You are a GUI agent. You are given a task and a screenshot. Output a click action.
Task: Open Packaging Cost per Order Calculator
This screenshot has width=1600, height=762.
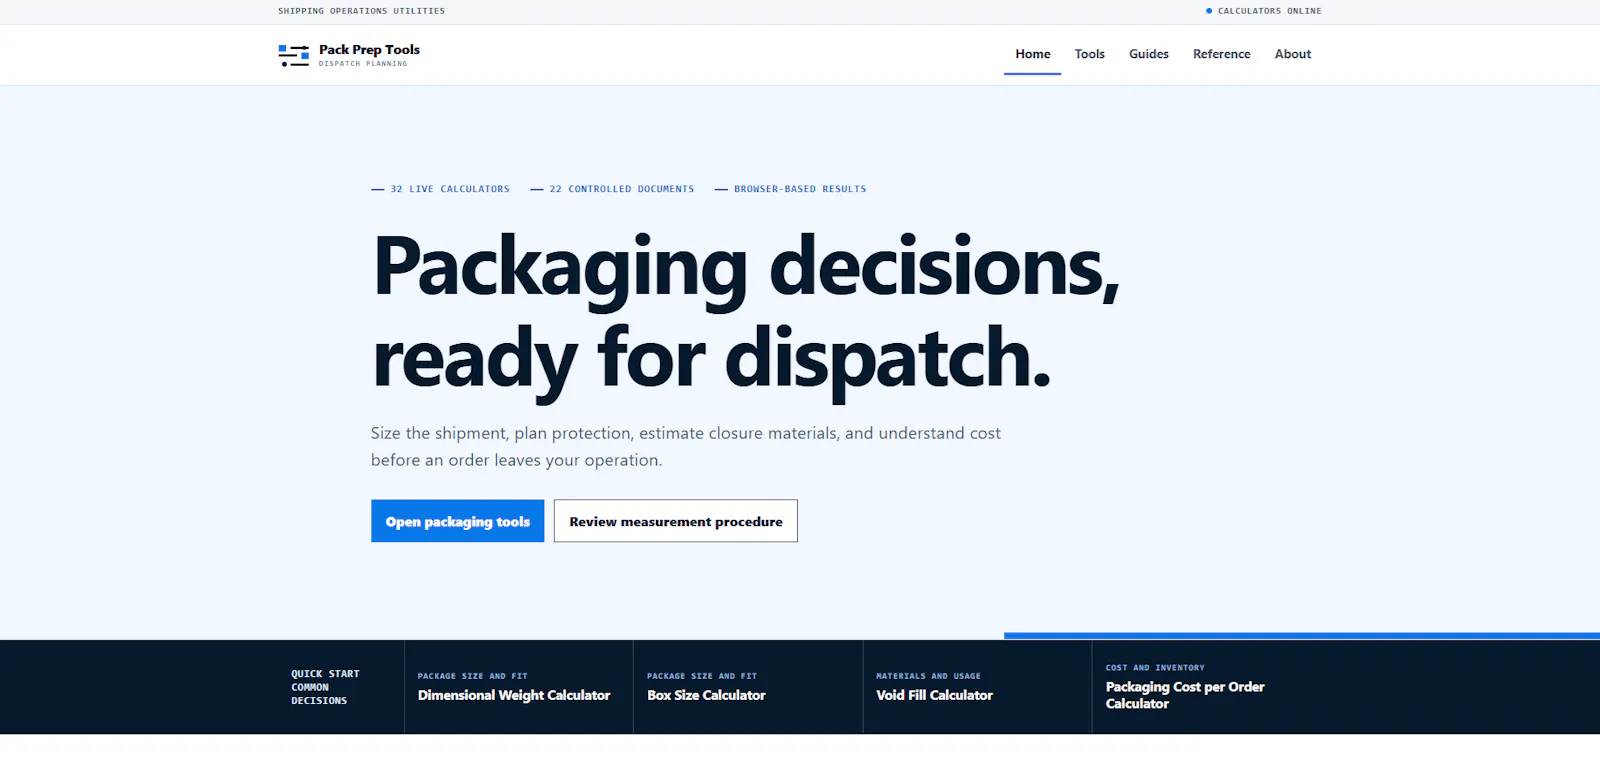coord(1185,695)
